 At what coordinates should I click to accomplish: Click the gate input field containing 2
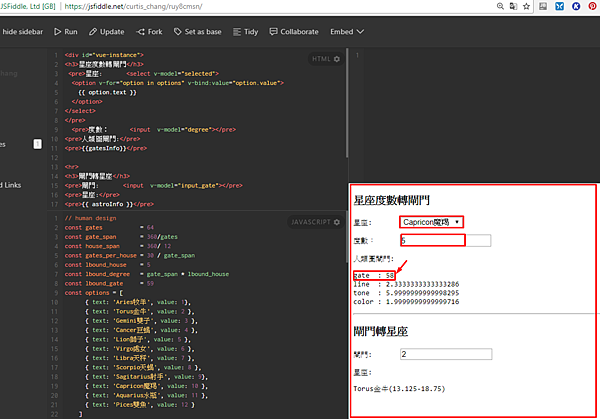point(446,354)
